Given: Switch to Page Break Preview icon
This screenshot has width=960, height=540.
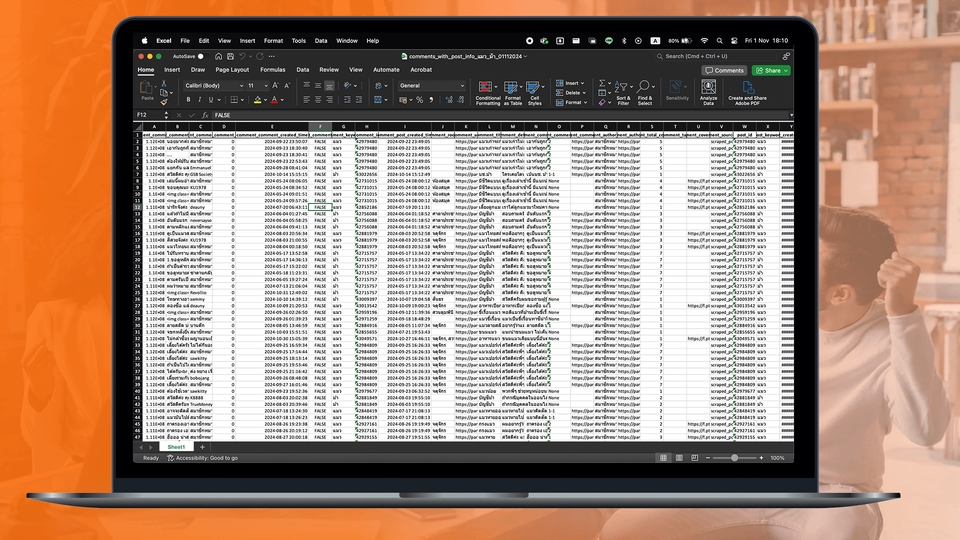Looking at the screenshot, I should pos(694,458).
